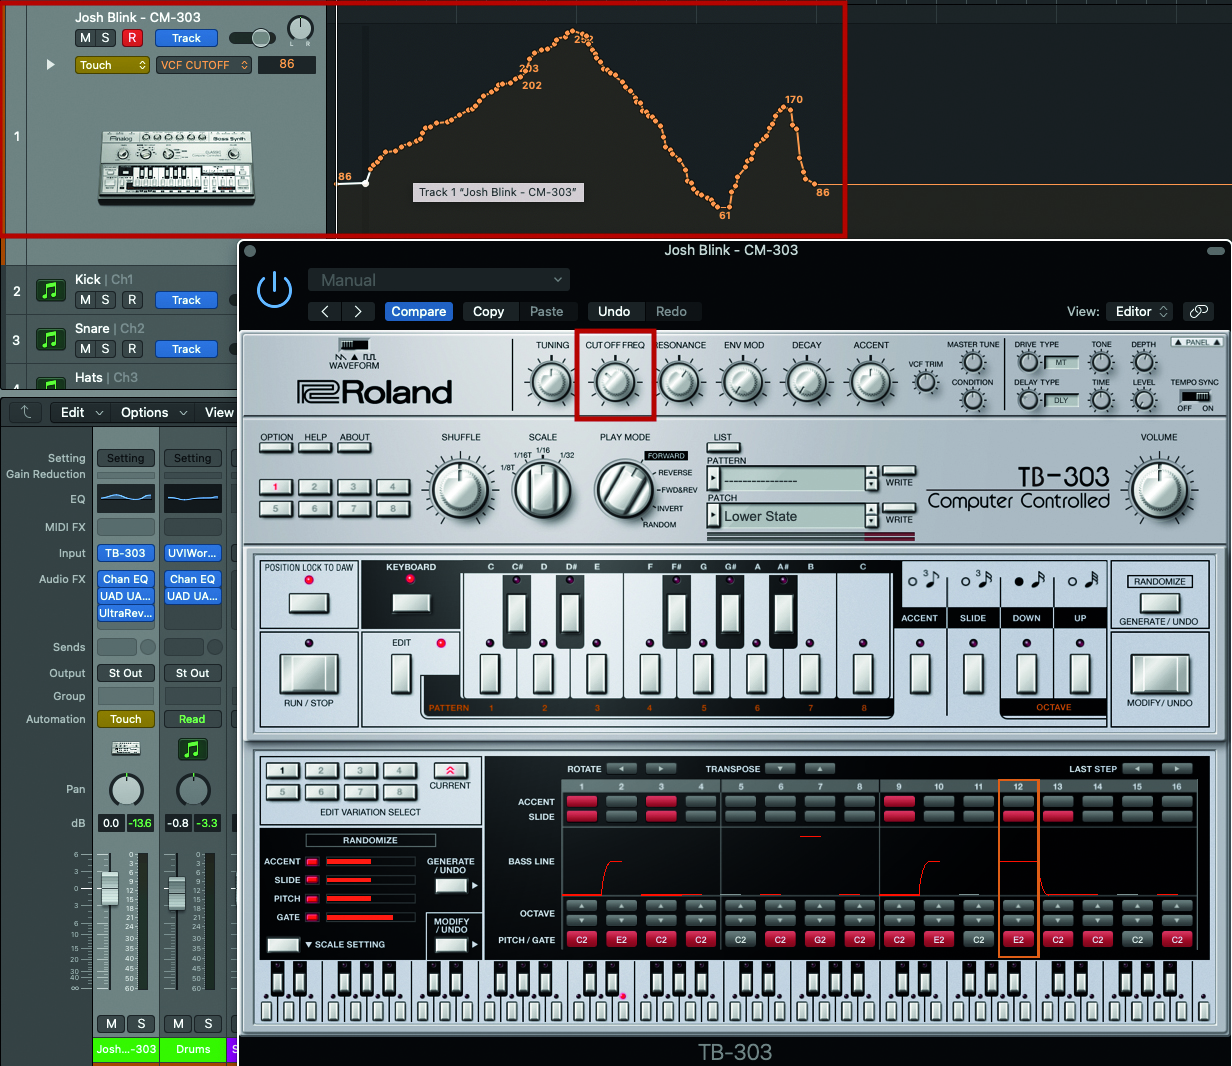Solo the Snare track
The width and height of the screenshot is (1232, 1066).
(105, 349)
